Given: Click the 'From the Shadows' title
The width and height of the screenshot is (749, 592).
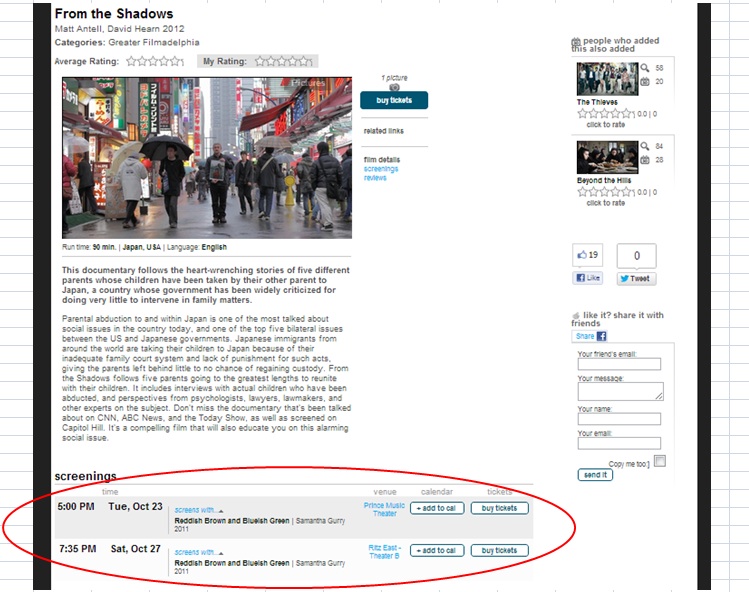Looking at the screenshot, I should pyautogui.click(x=114, y=14).
